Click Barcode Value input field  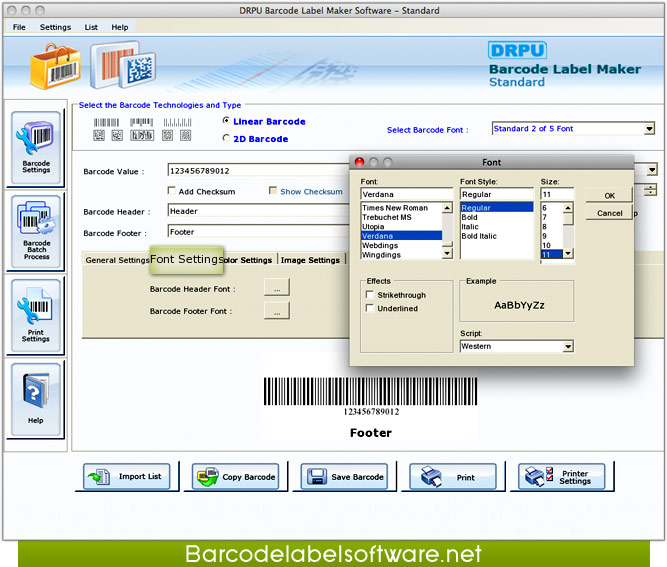click(x=259, y=171)
